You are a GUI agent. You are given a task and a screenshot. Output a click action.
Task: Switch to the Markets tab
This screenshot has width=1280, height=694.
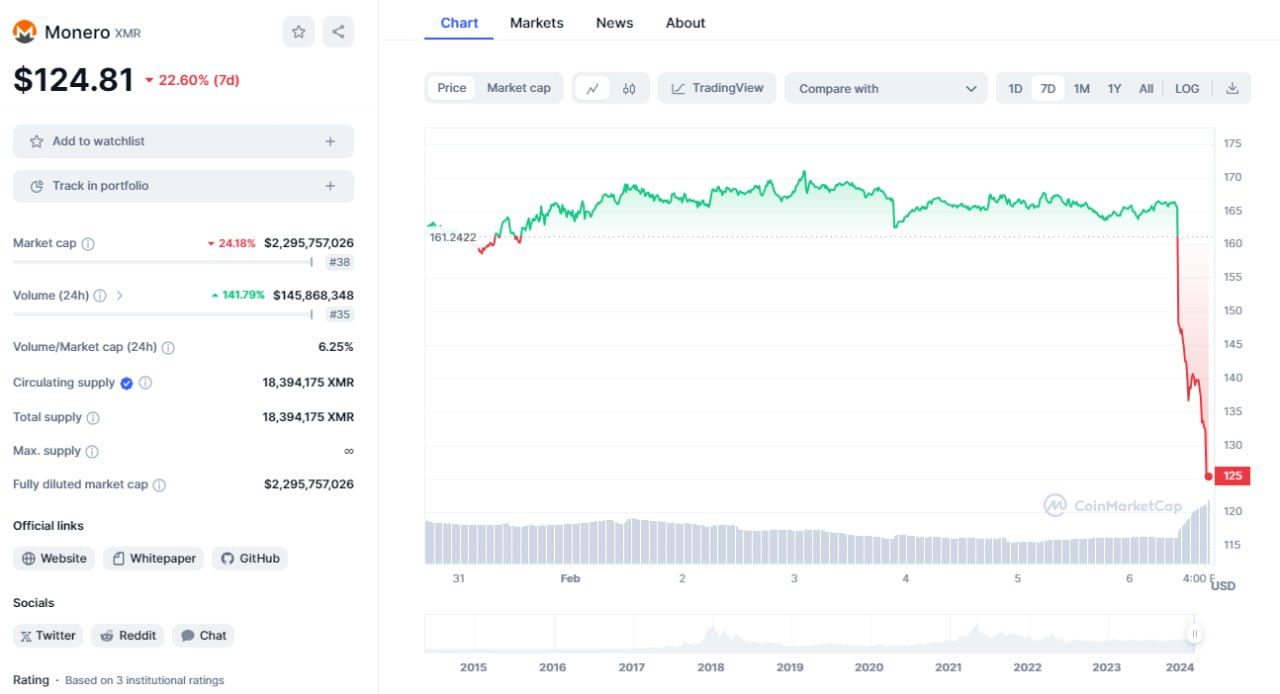coord(536,23)
